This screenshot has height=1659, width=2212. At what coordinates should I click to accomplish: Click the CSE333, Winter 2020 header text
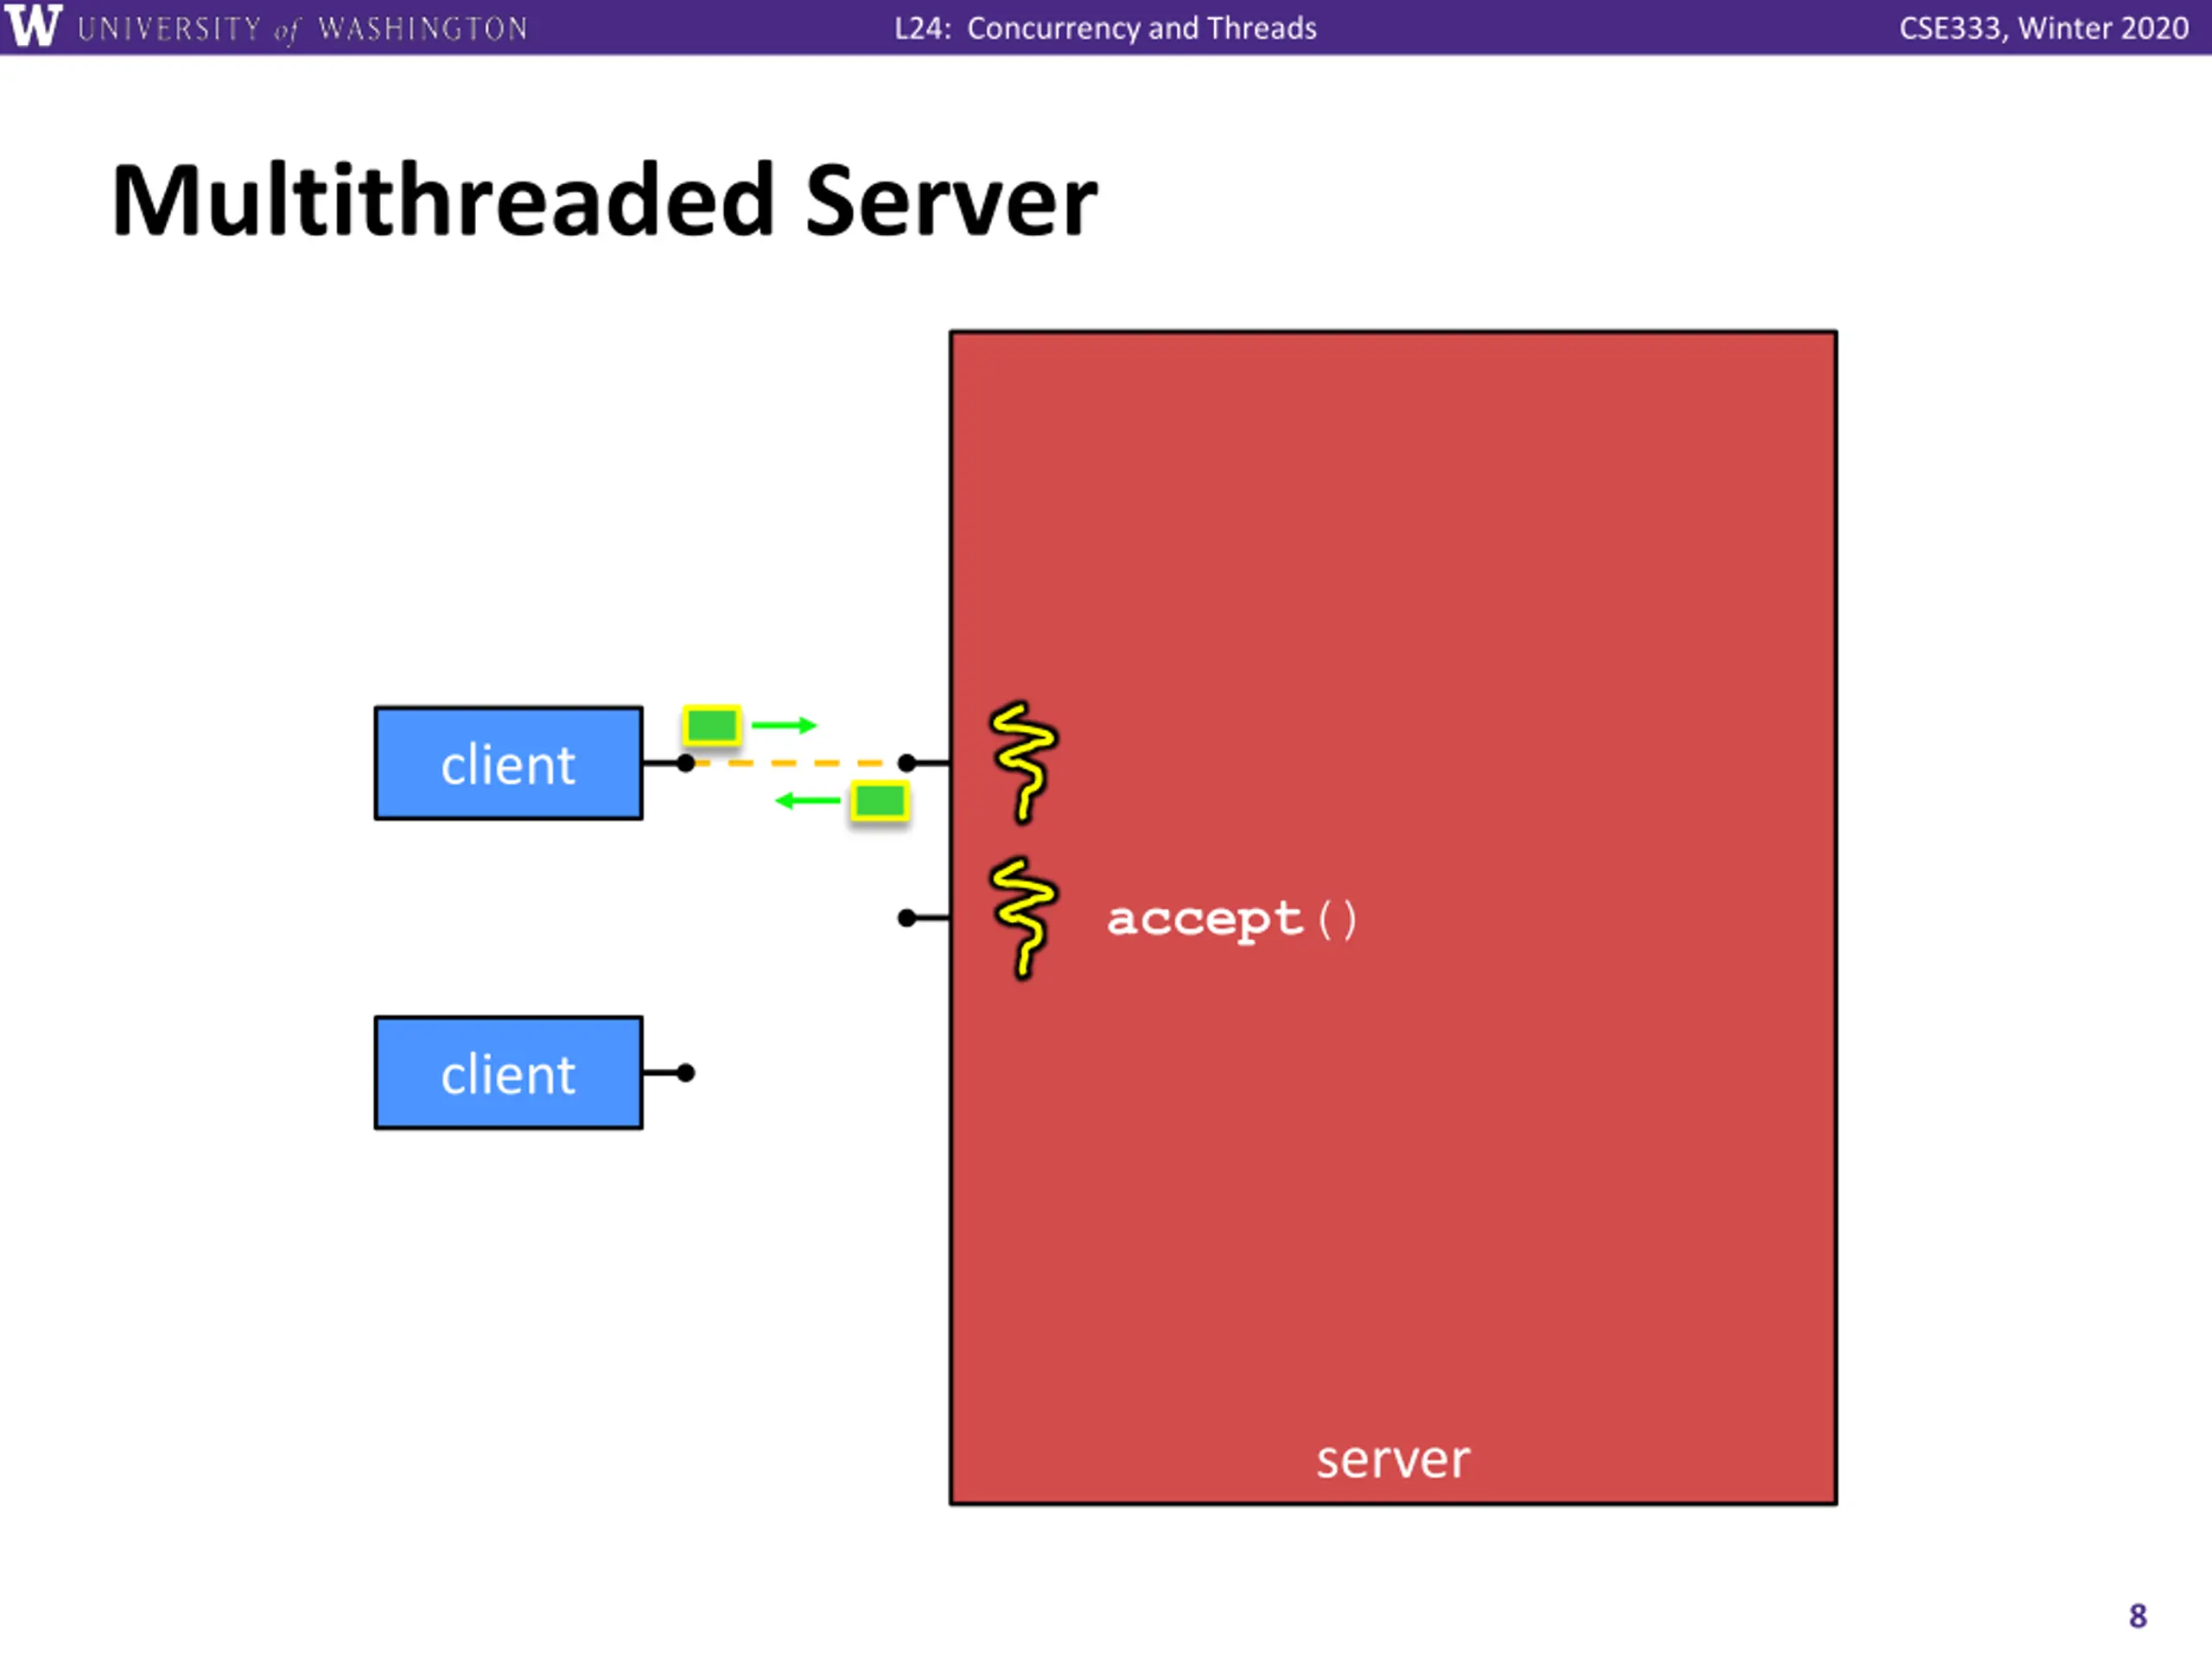[x=2044, y=28]
